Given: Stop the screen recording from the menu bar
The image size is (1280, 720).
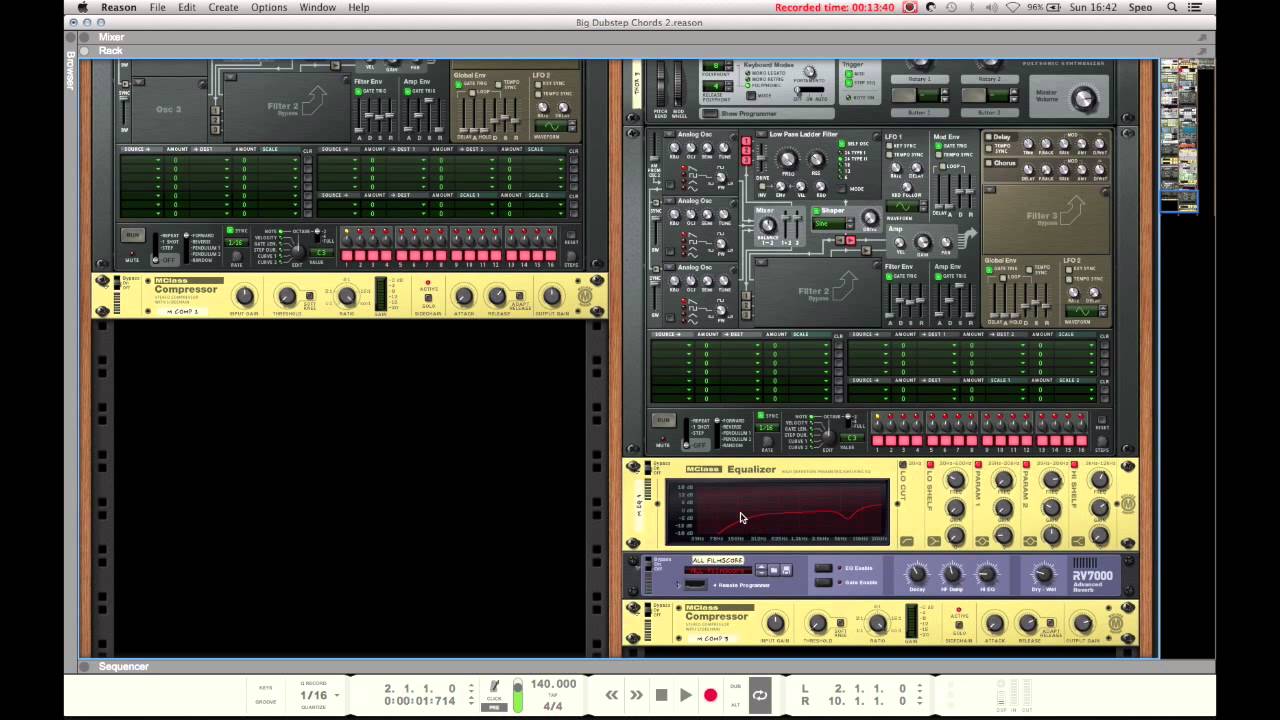Looking at the screenshot, I should [910, 7].
